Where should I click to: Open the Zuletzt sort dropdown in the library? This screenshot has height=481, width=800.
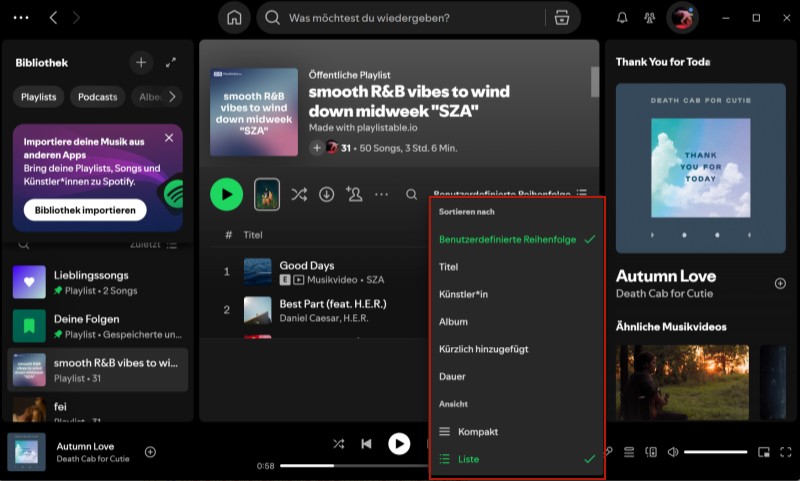point(153,245)
